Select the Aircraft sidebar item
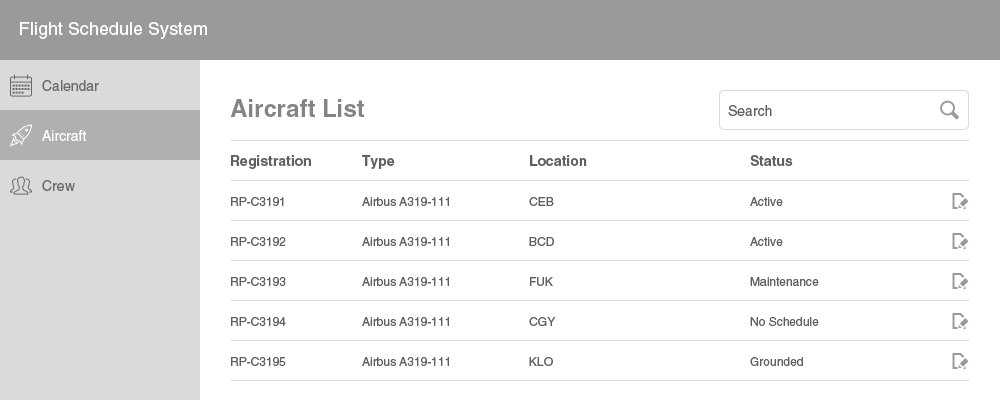This screenshot has height=400, width=1000. 99,135
